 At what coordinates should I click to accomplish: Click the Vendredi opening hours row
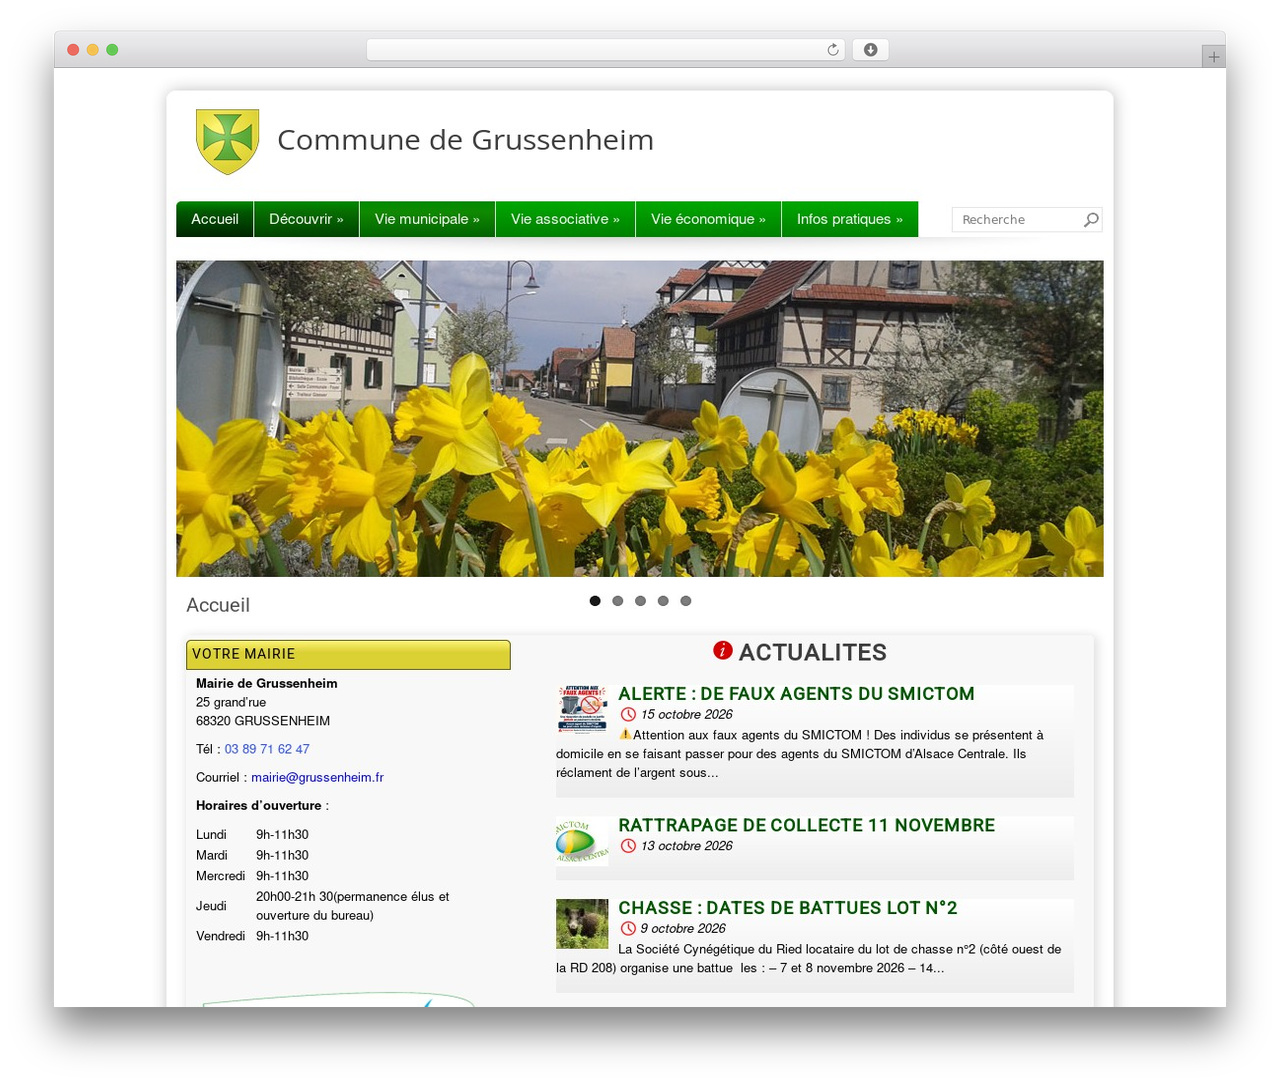point(253,937)
